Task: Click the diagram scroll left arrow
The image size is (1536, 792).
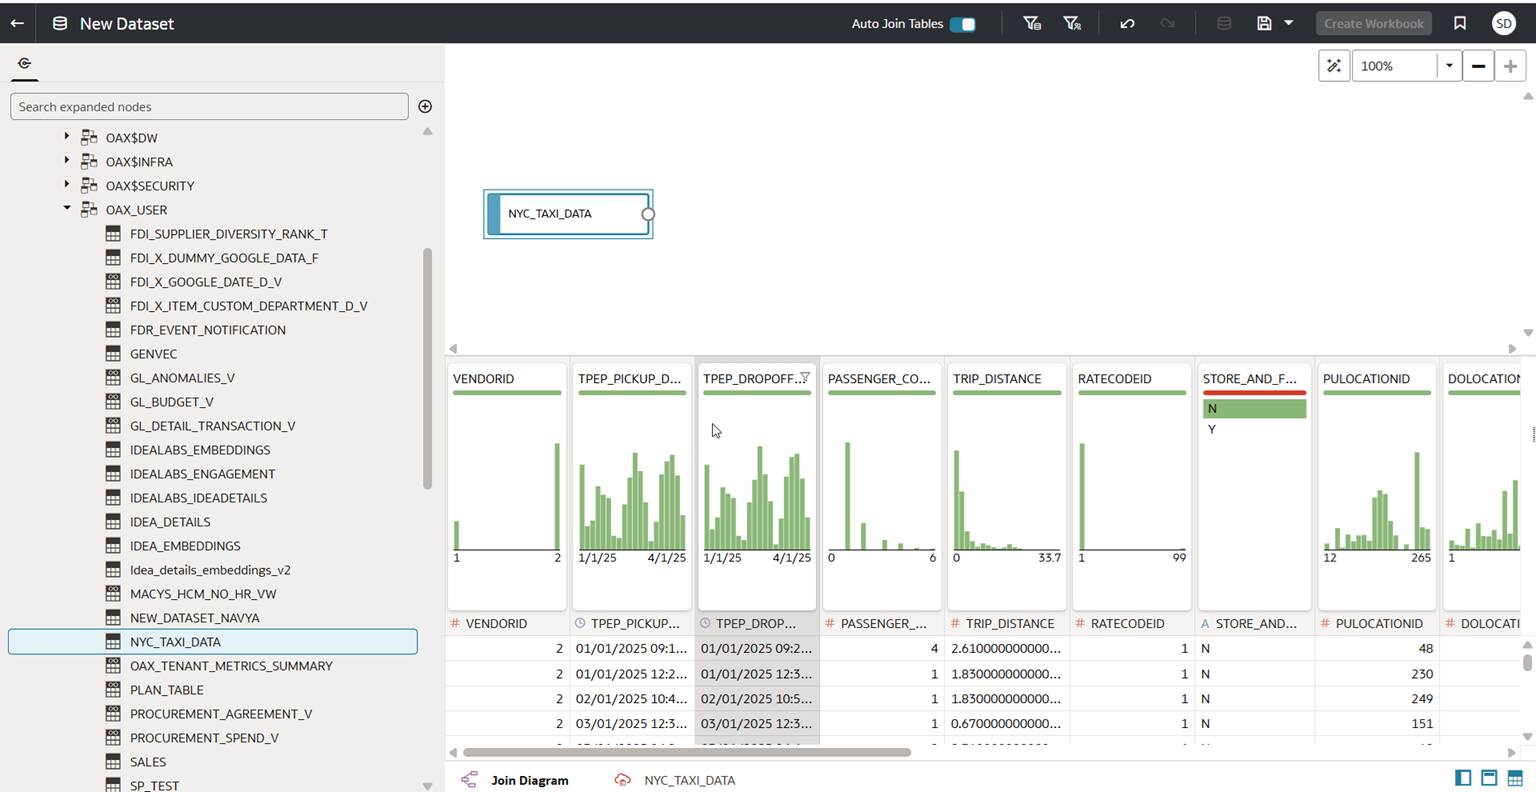Action: [453, 348]
